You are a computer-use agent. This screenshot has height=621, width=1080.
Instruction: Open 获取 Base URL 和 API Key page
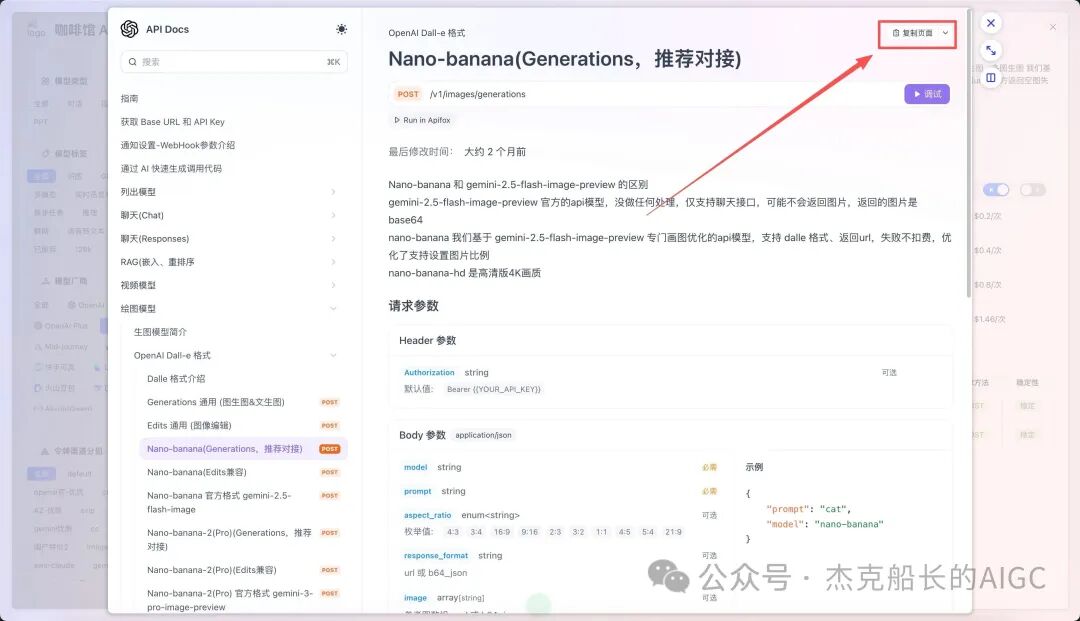(x=173, y=122)
